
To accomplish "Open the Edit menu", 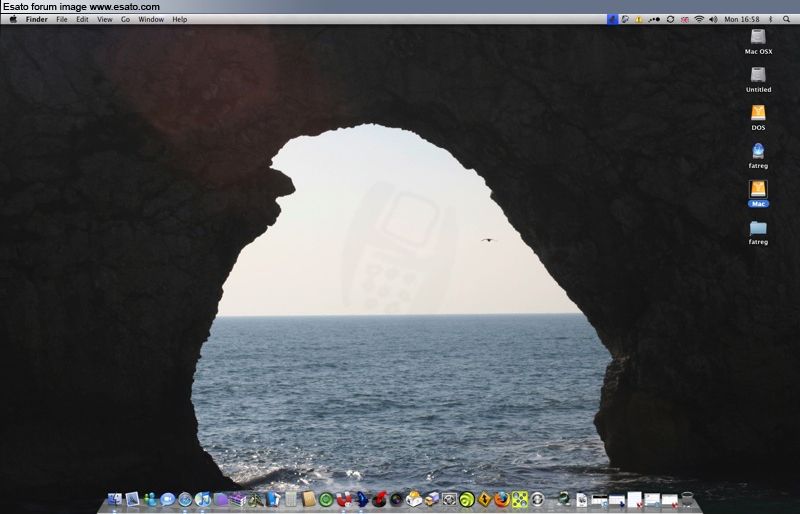I will (x=82, y=19).
